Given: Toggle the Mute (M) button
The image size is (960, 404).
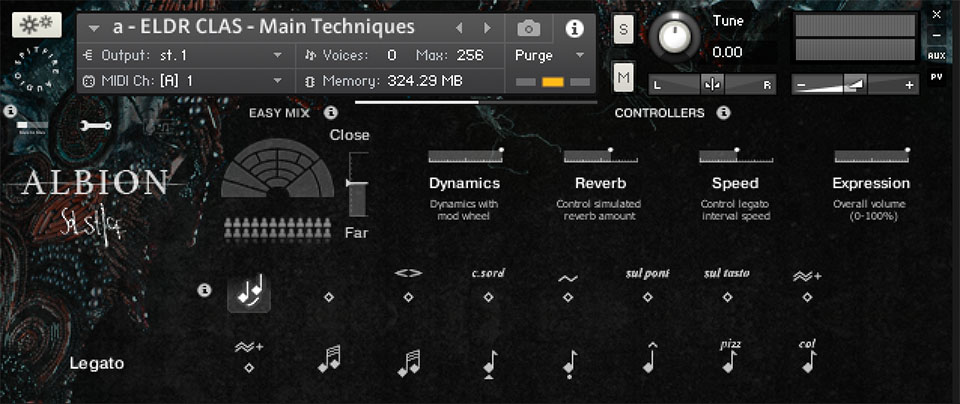Looking at the screenshot, I should 623,77.
